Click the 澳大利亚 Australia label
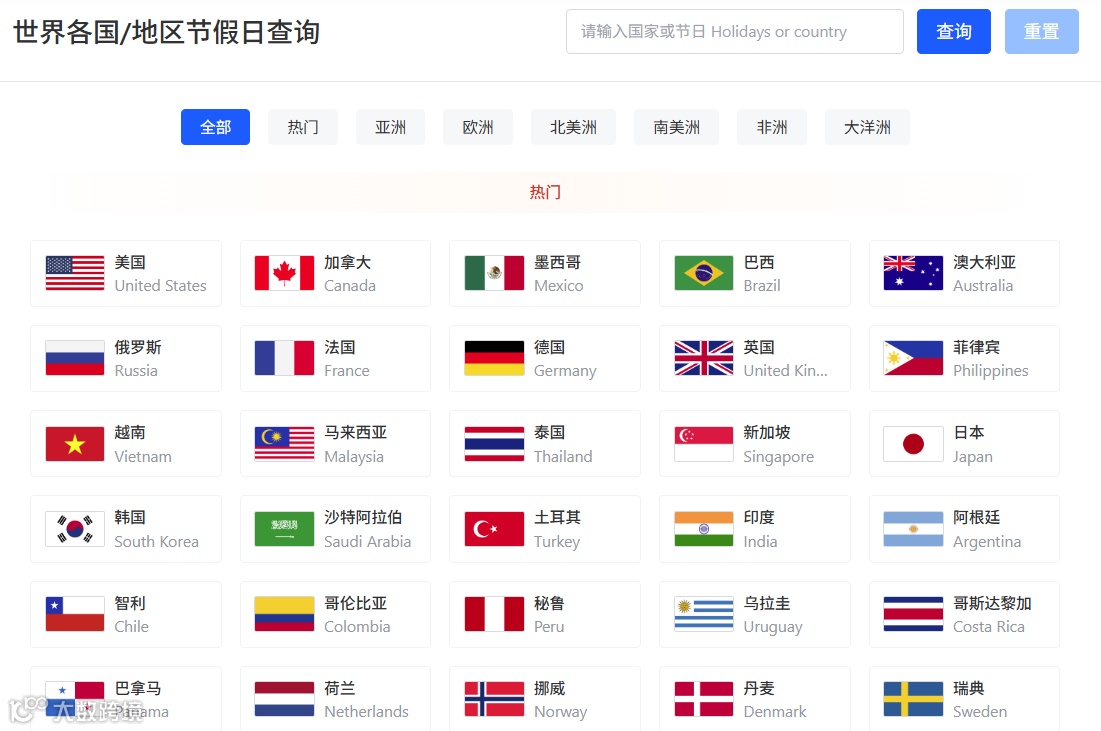Screen dimensions: 1101x731 (984, 274)
